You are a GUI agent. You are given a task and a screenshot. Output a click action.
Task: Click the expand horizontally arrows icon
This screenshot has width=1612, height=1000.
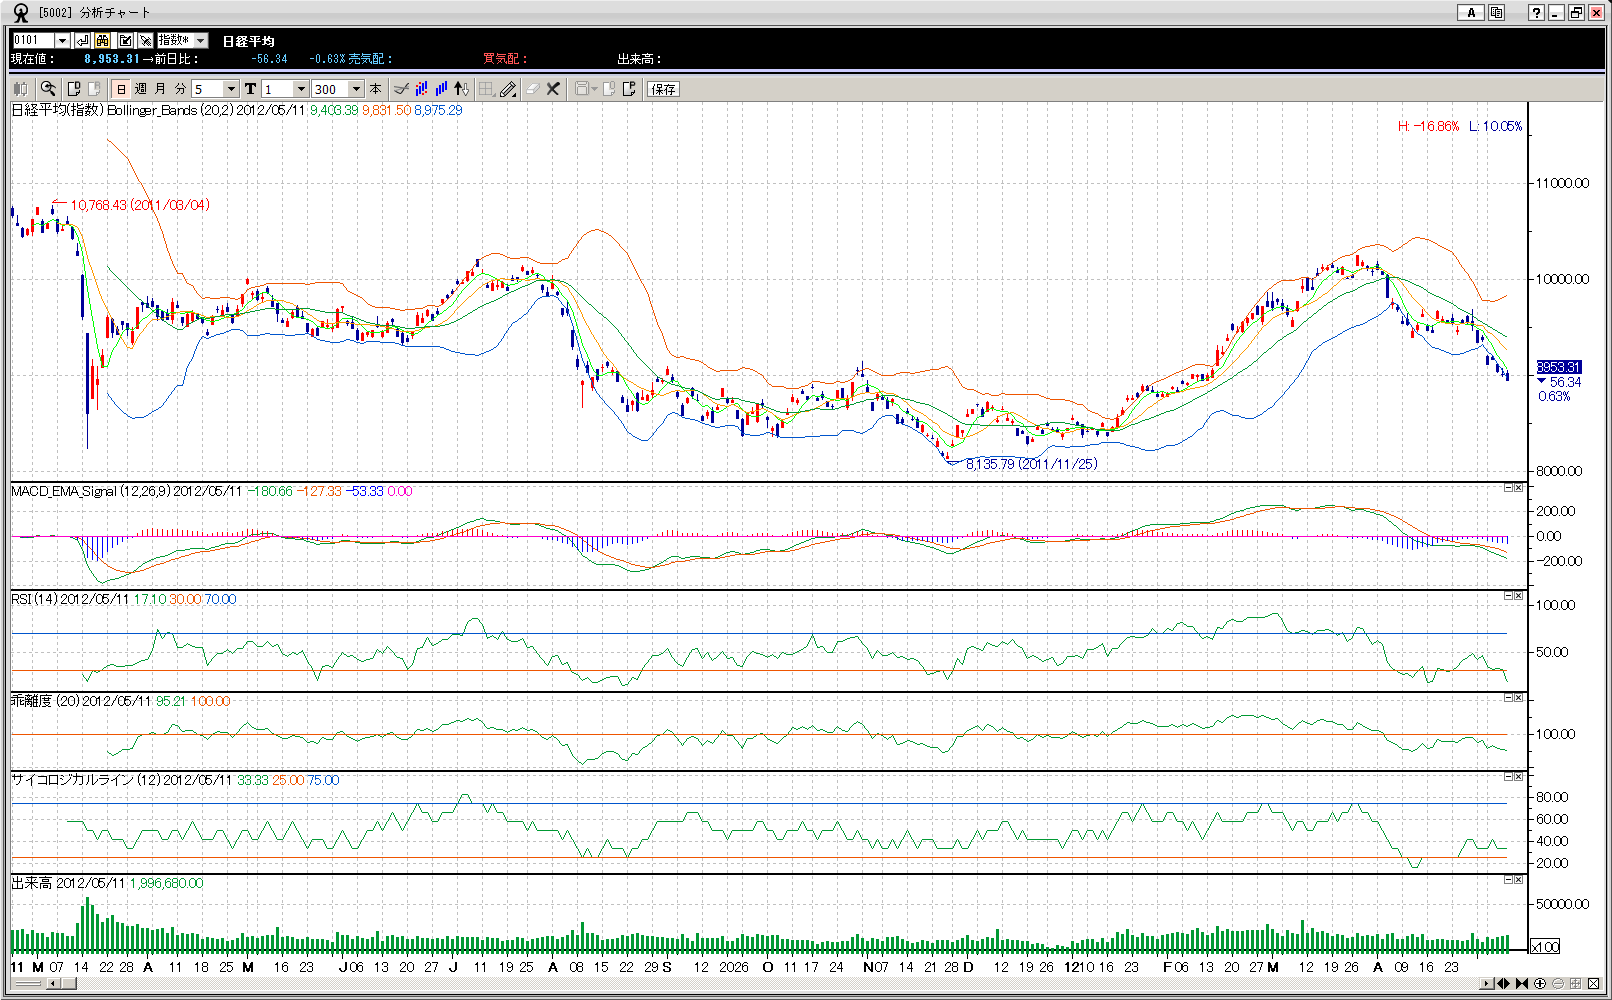pos(1503,984)
